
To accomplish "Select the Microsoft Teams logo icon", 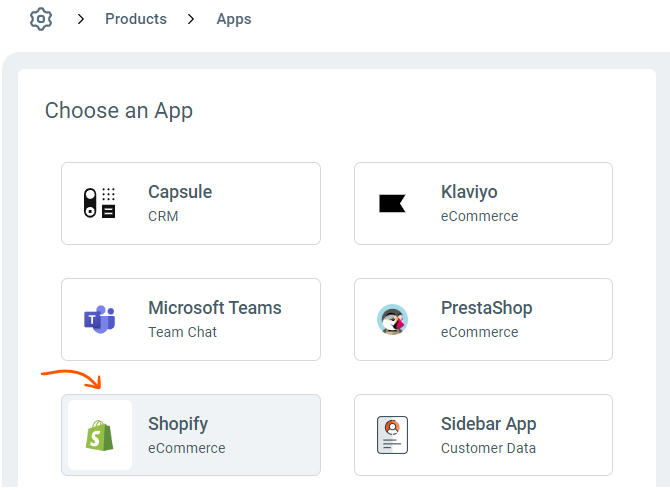I will [x=99, y=319].
